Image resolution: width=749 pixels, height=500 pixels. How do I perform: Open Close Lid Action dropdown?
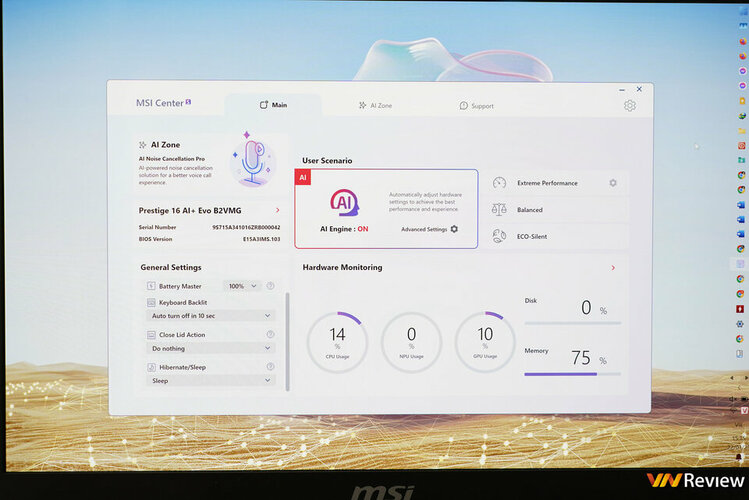210,348
